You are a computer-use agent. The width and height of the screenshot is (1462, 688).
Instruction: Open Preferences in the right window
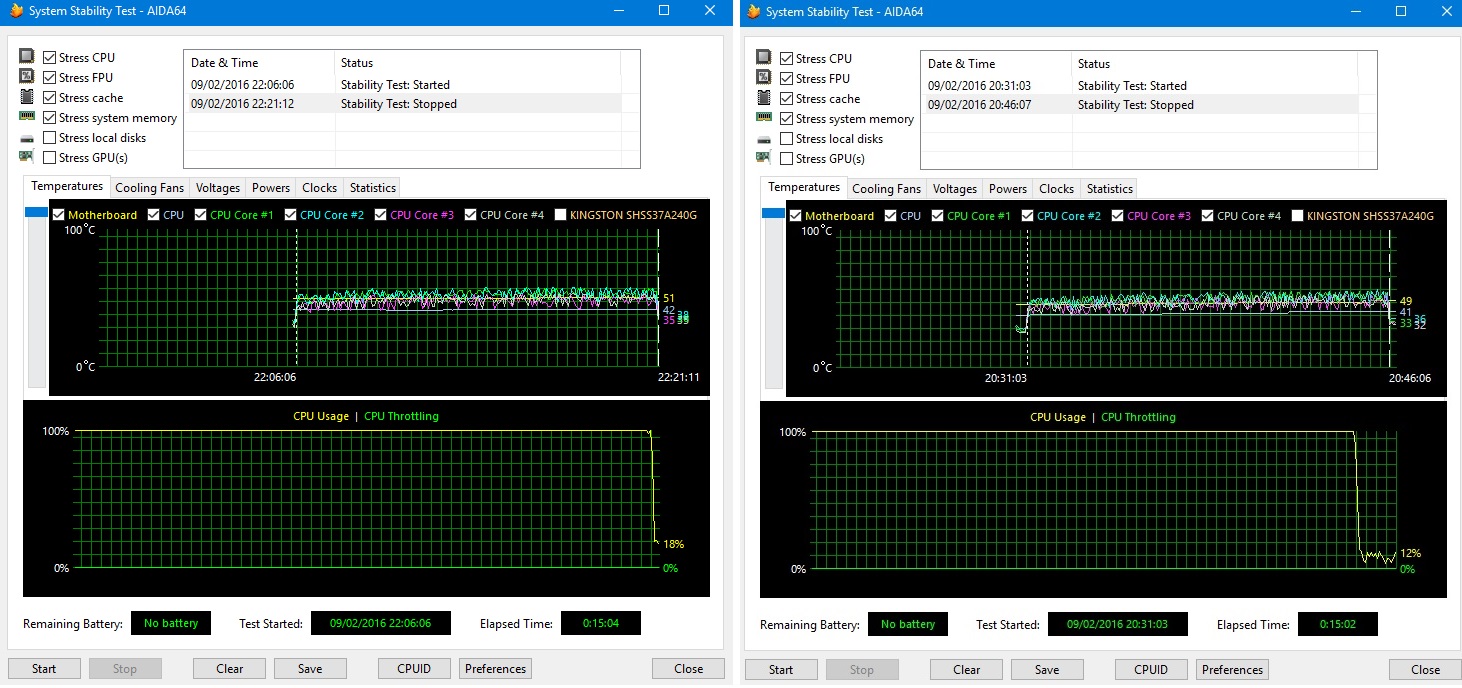pyautogui.click(x=1232, y=670)
